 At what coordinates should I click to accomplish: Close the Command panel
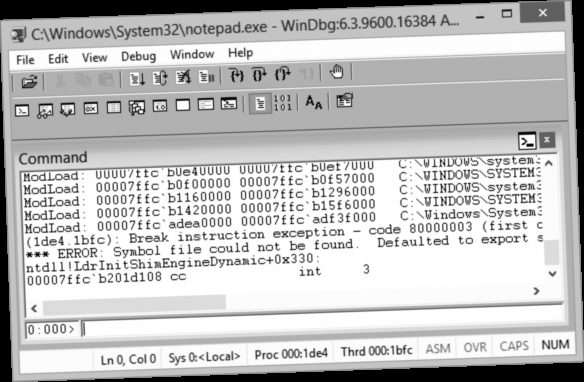click(547, 140)
